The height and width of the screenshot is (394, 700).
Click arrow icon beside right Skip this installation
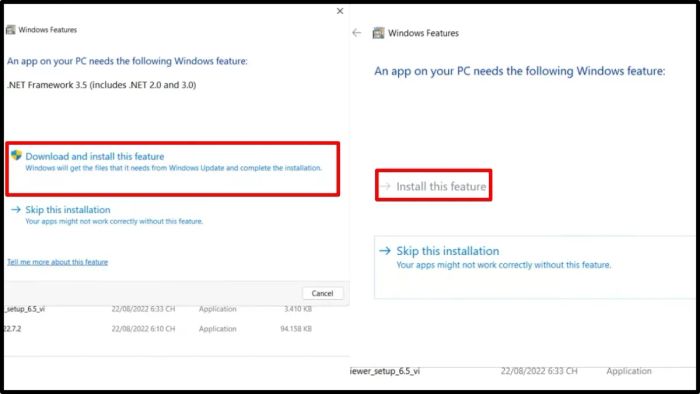(x=385, y=251)
